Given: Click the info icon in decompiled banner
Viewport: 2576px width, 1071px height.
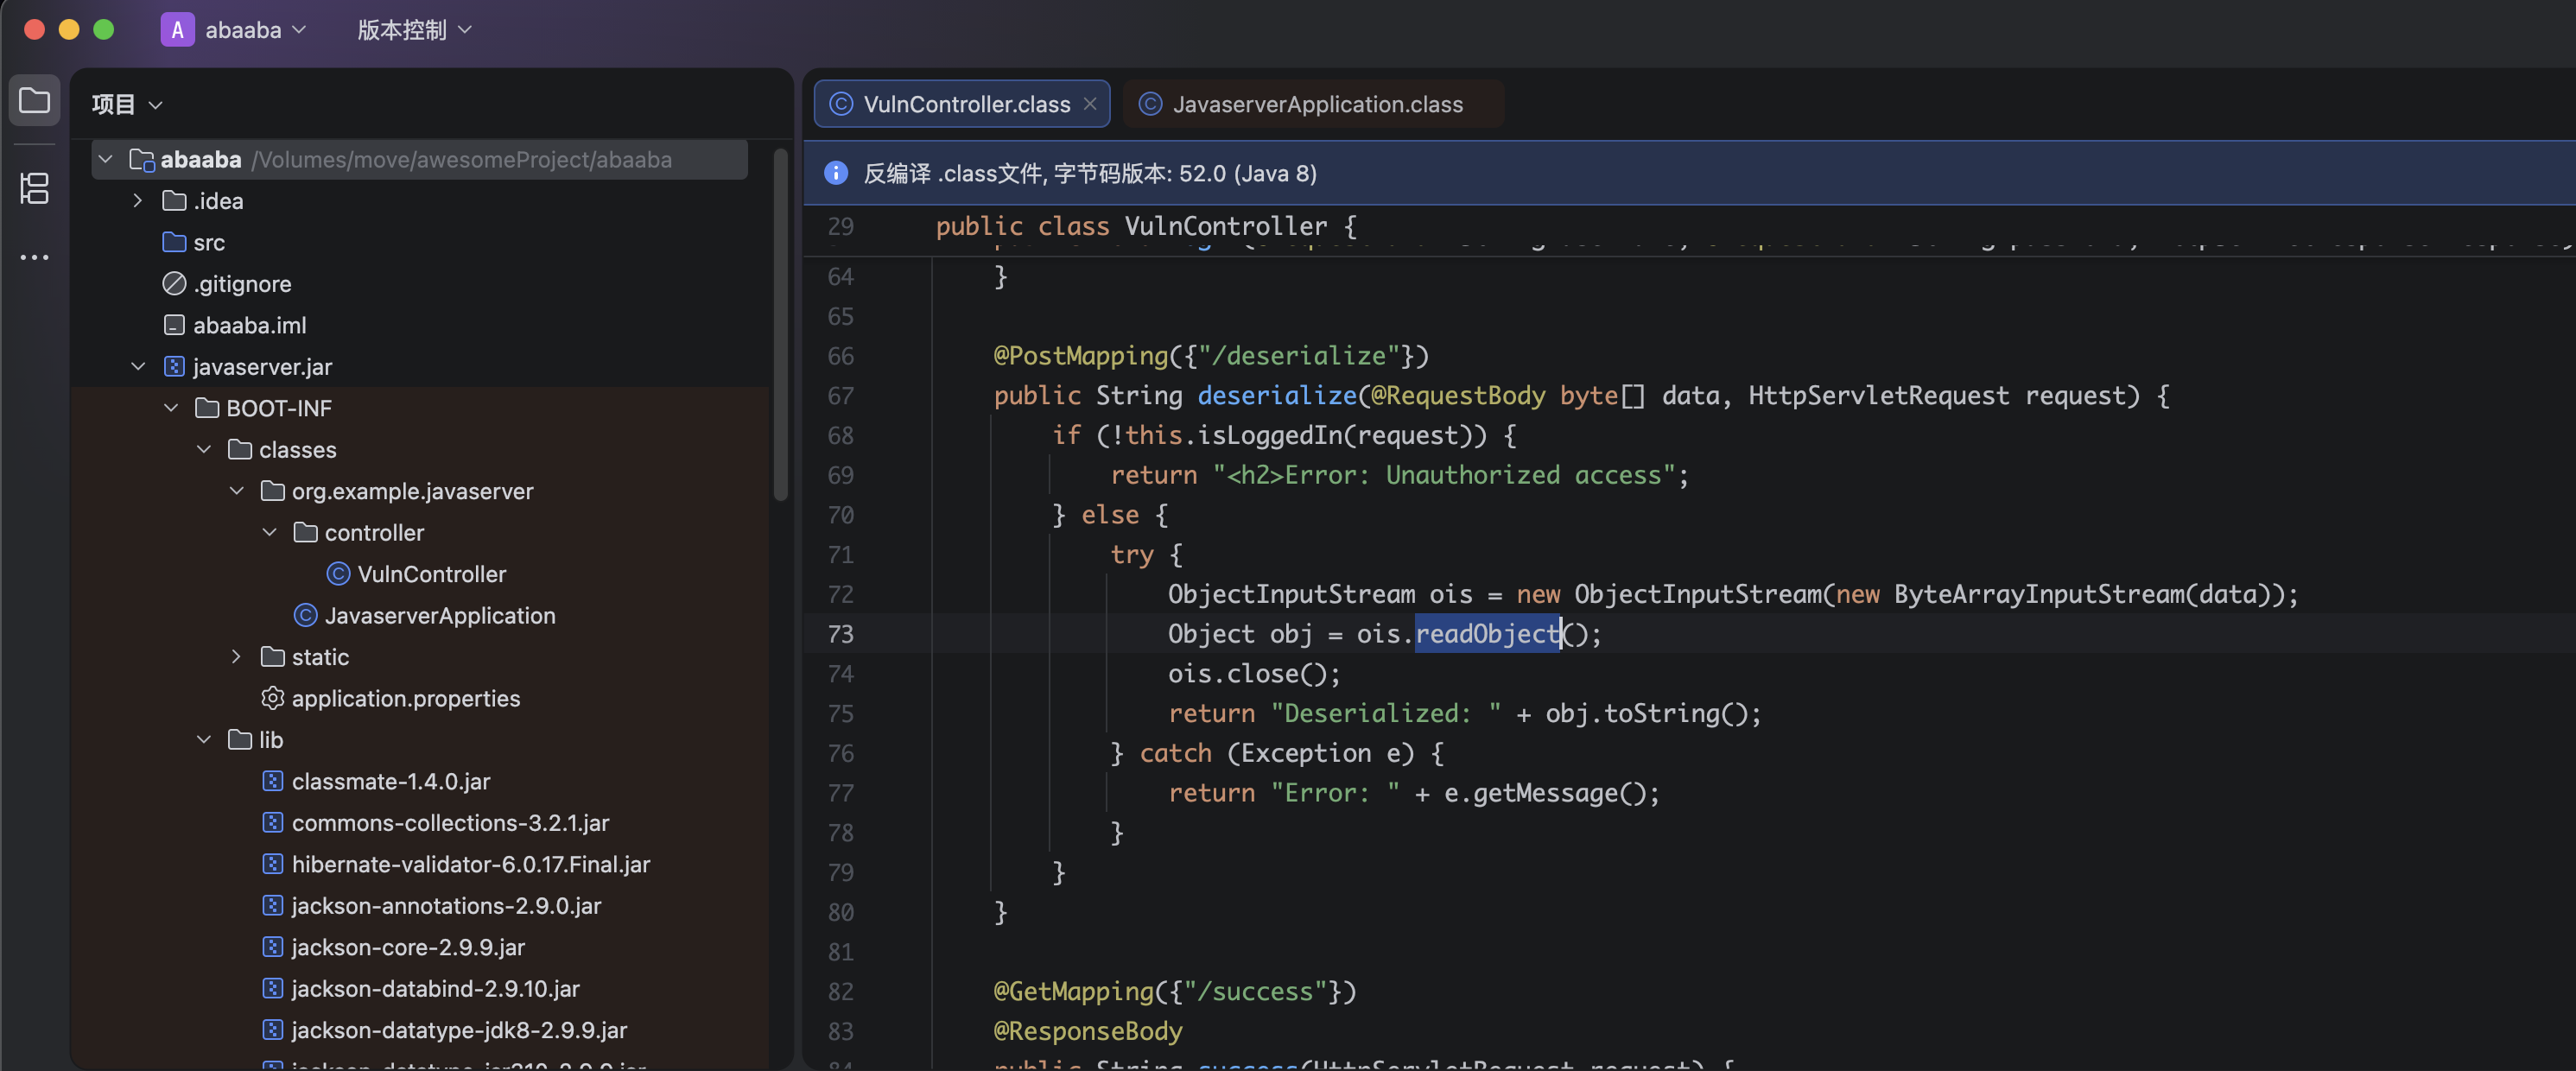Looking at the screenshot, I should 835,173.
